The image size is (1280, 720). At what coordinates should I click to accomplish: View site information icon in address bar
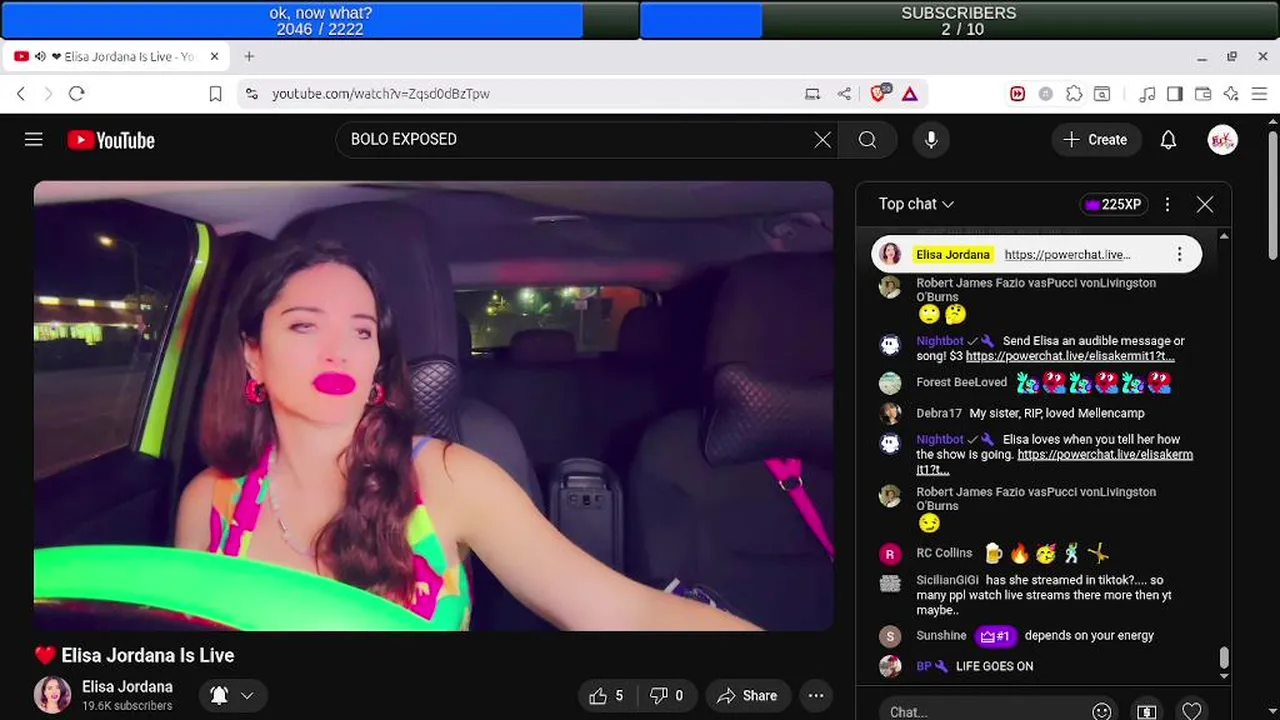point(251,94)
